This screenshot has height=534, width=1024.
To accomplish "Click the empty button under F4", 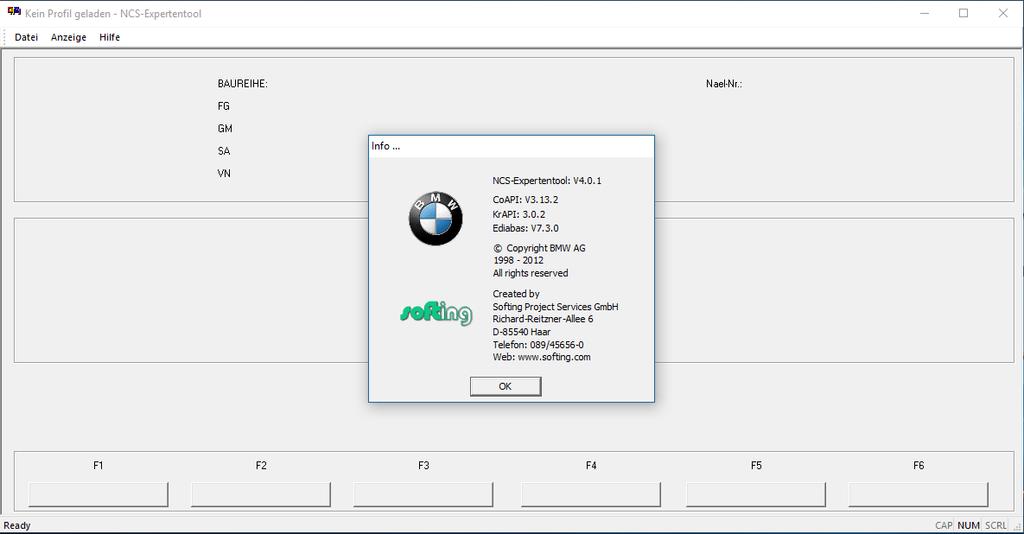I will [591, 495].
